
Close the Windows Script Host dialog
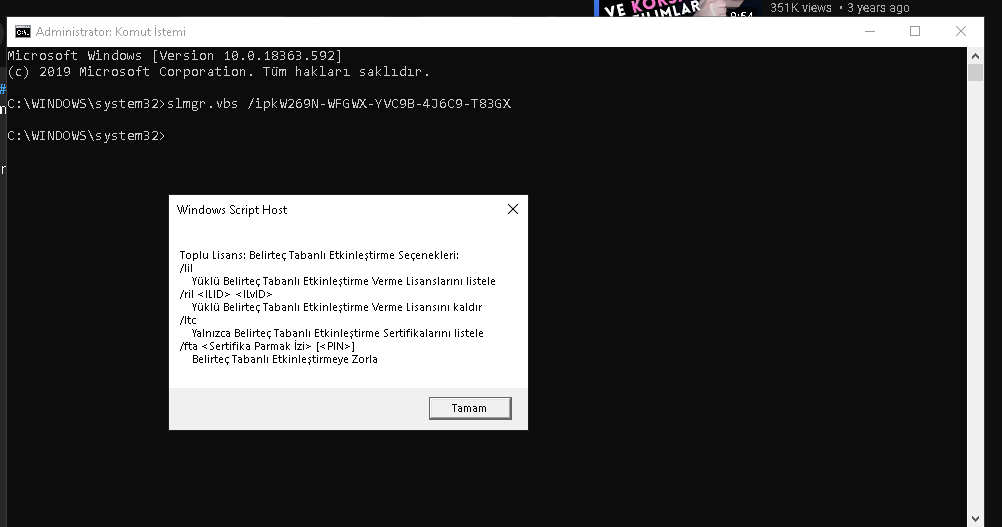pos(513,210)
